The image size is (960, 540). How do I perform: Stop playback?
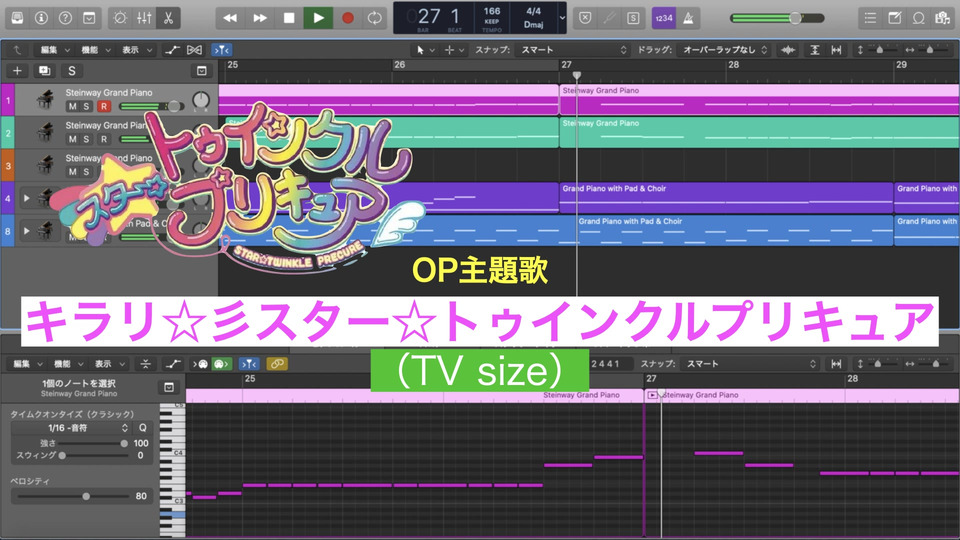pyautogui.click(x=289, y=18)
